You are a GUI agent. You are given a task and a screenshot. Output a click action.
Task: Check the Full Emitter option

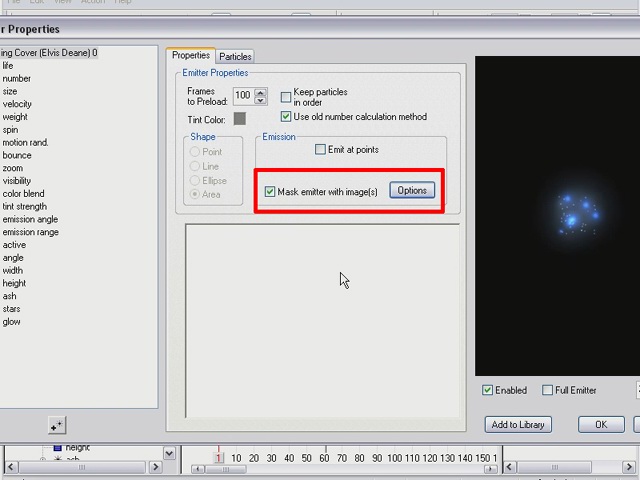(x=547, y=390)
